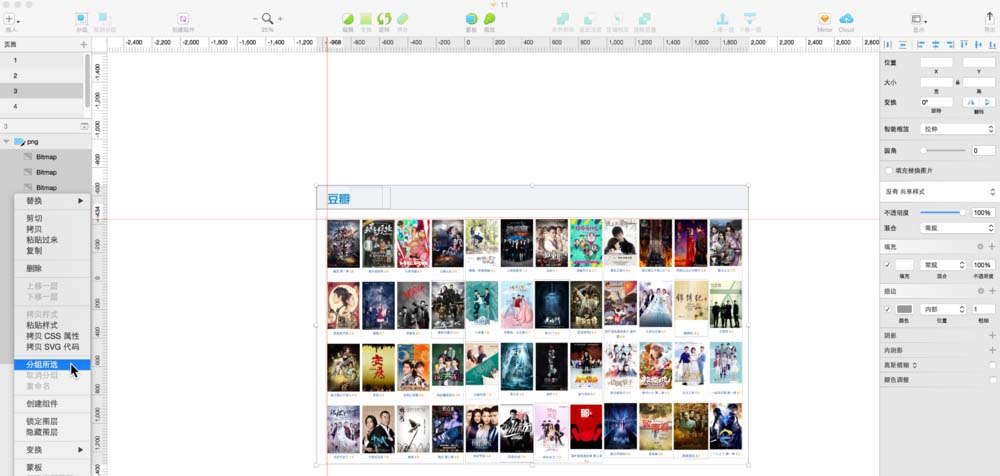The width and height of the screenshot is (1000, 476).
Task: Click the Forward (move up) toolbar icon
Action: tap(723, 19)
